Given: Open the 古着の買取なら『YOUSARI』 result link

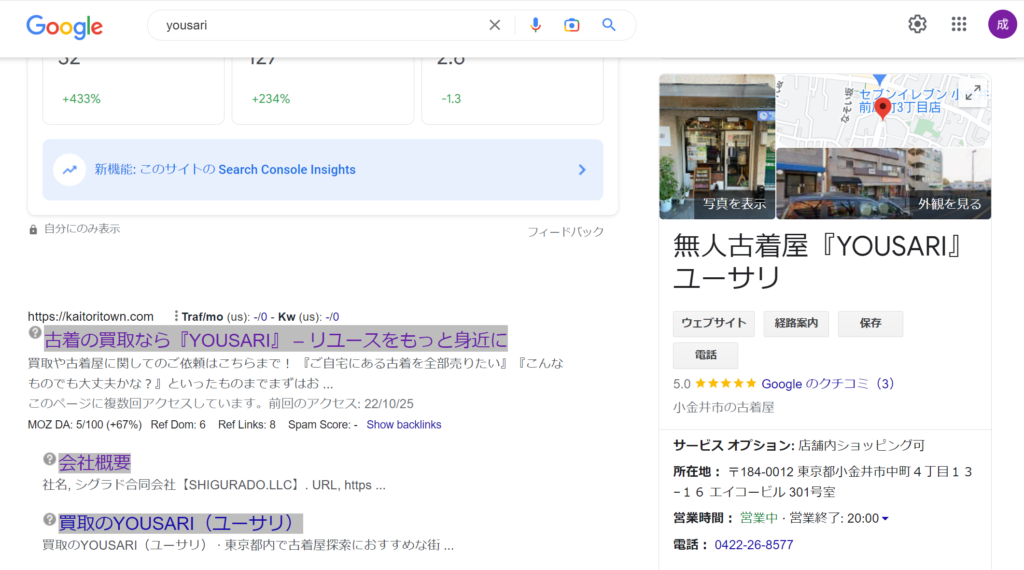Looking at the screenshot, I should (x=275, y=338).
